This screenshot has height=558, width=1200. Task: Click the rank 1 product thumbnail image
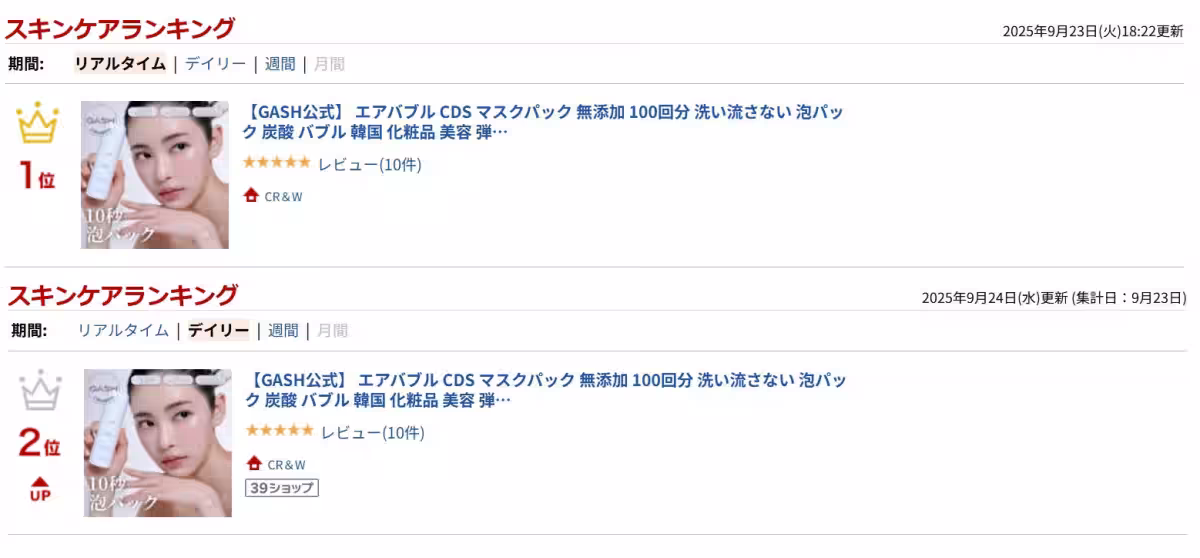pyautogui.click(x=155, y=174)
